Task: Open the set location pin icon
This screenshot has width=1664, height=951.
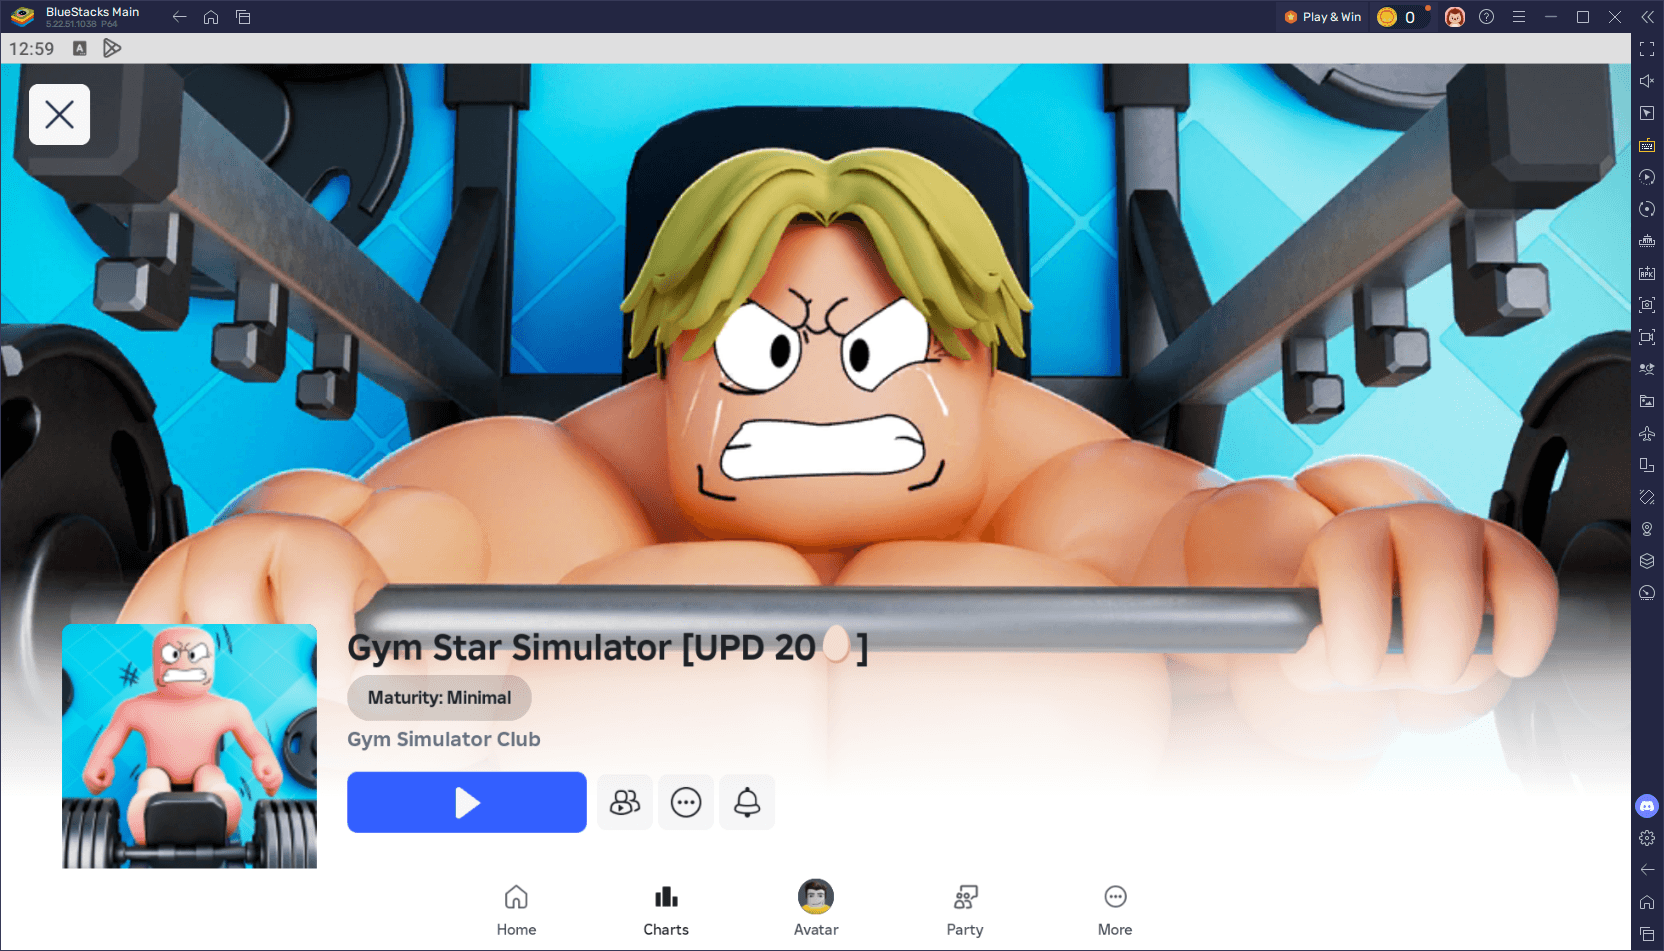Action: pos(1647,529)
